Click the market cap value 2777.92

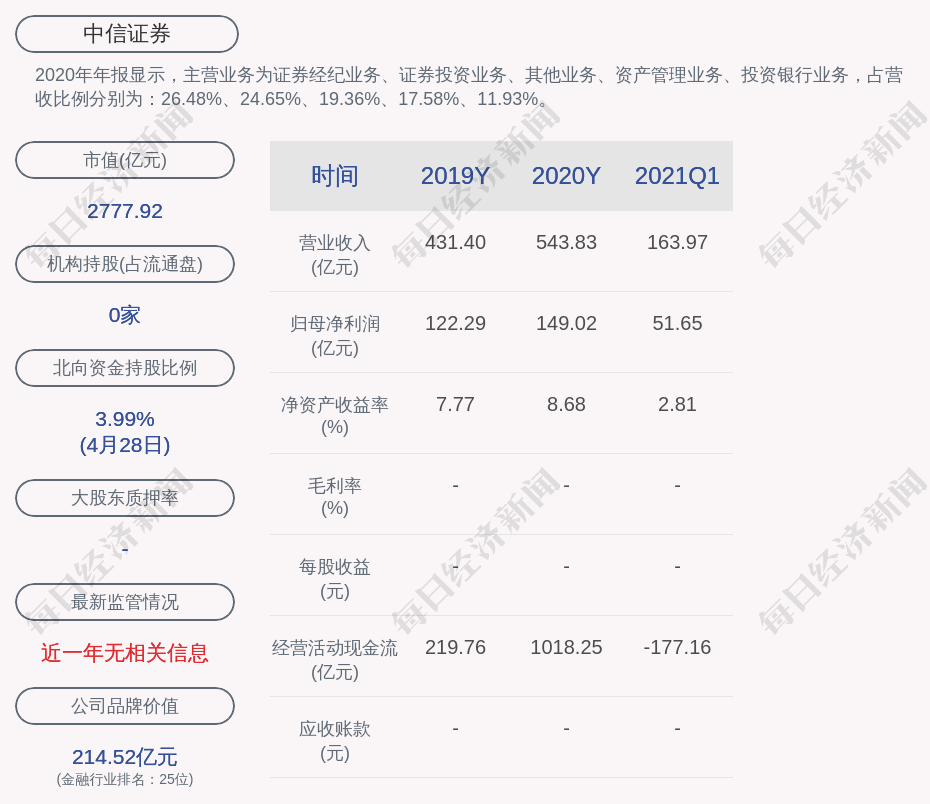coord(125,211)
